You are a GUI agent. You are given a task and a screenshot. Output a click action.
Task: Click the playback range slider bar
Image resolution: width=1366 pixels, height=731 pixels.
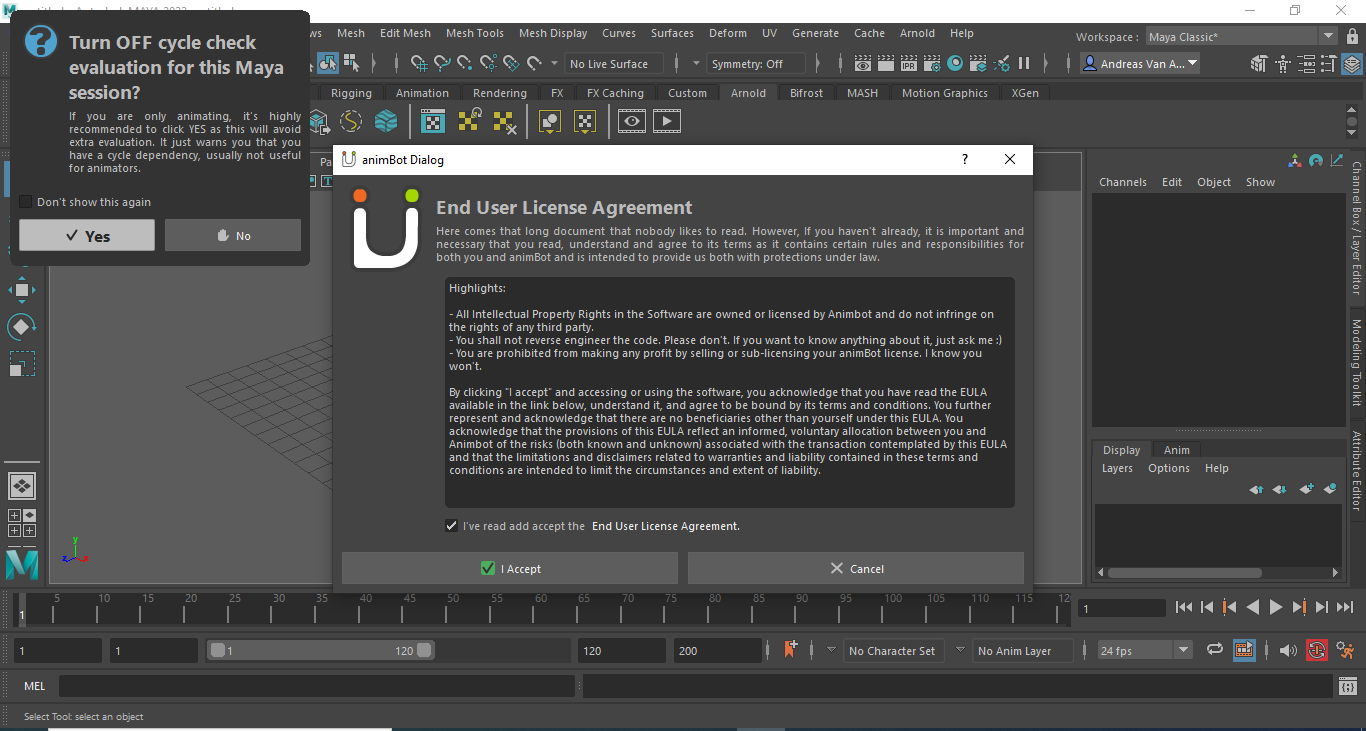pyautogui.click(x=320, y=650)
